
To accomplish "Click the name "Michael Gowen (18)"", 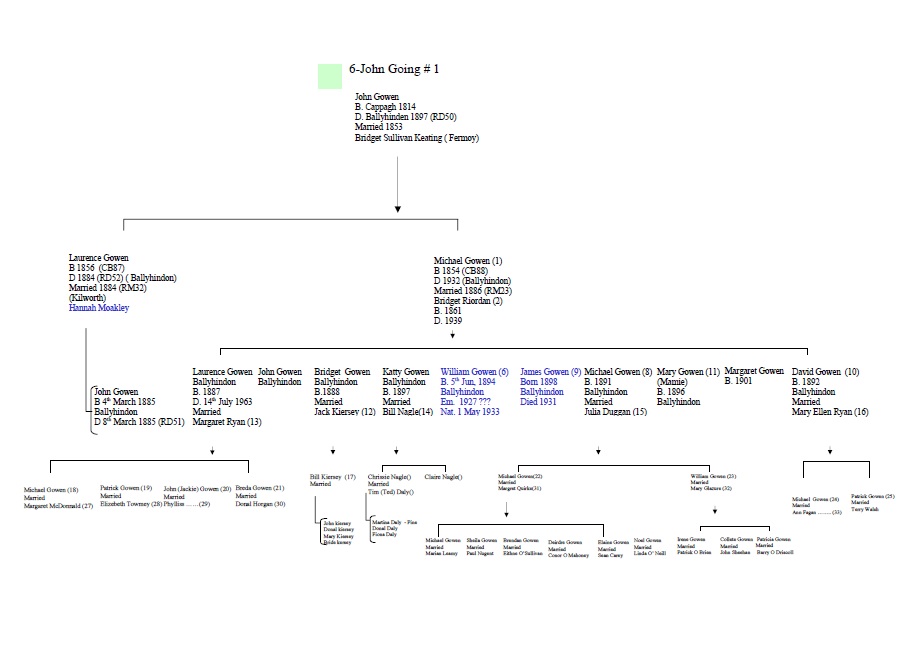I will point(51,490).
